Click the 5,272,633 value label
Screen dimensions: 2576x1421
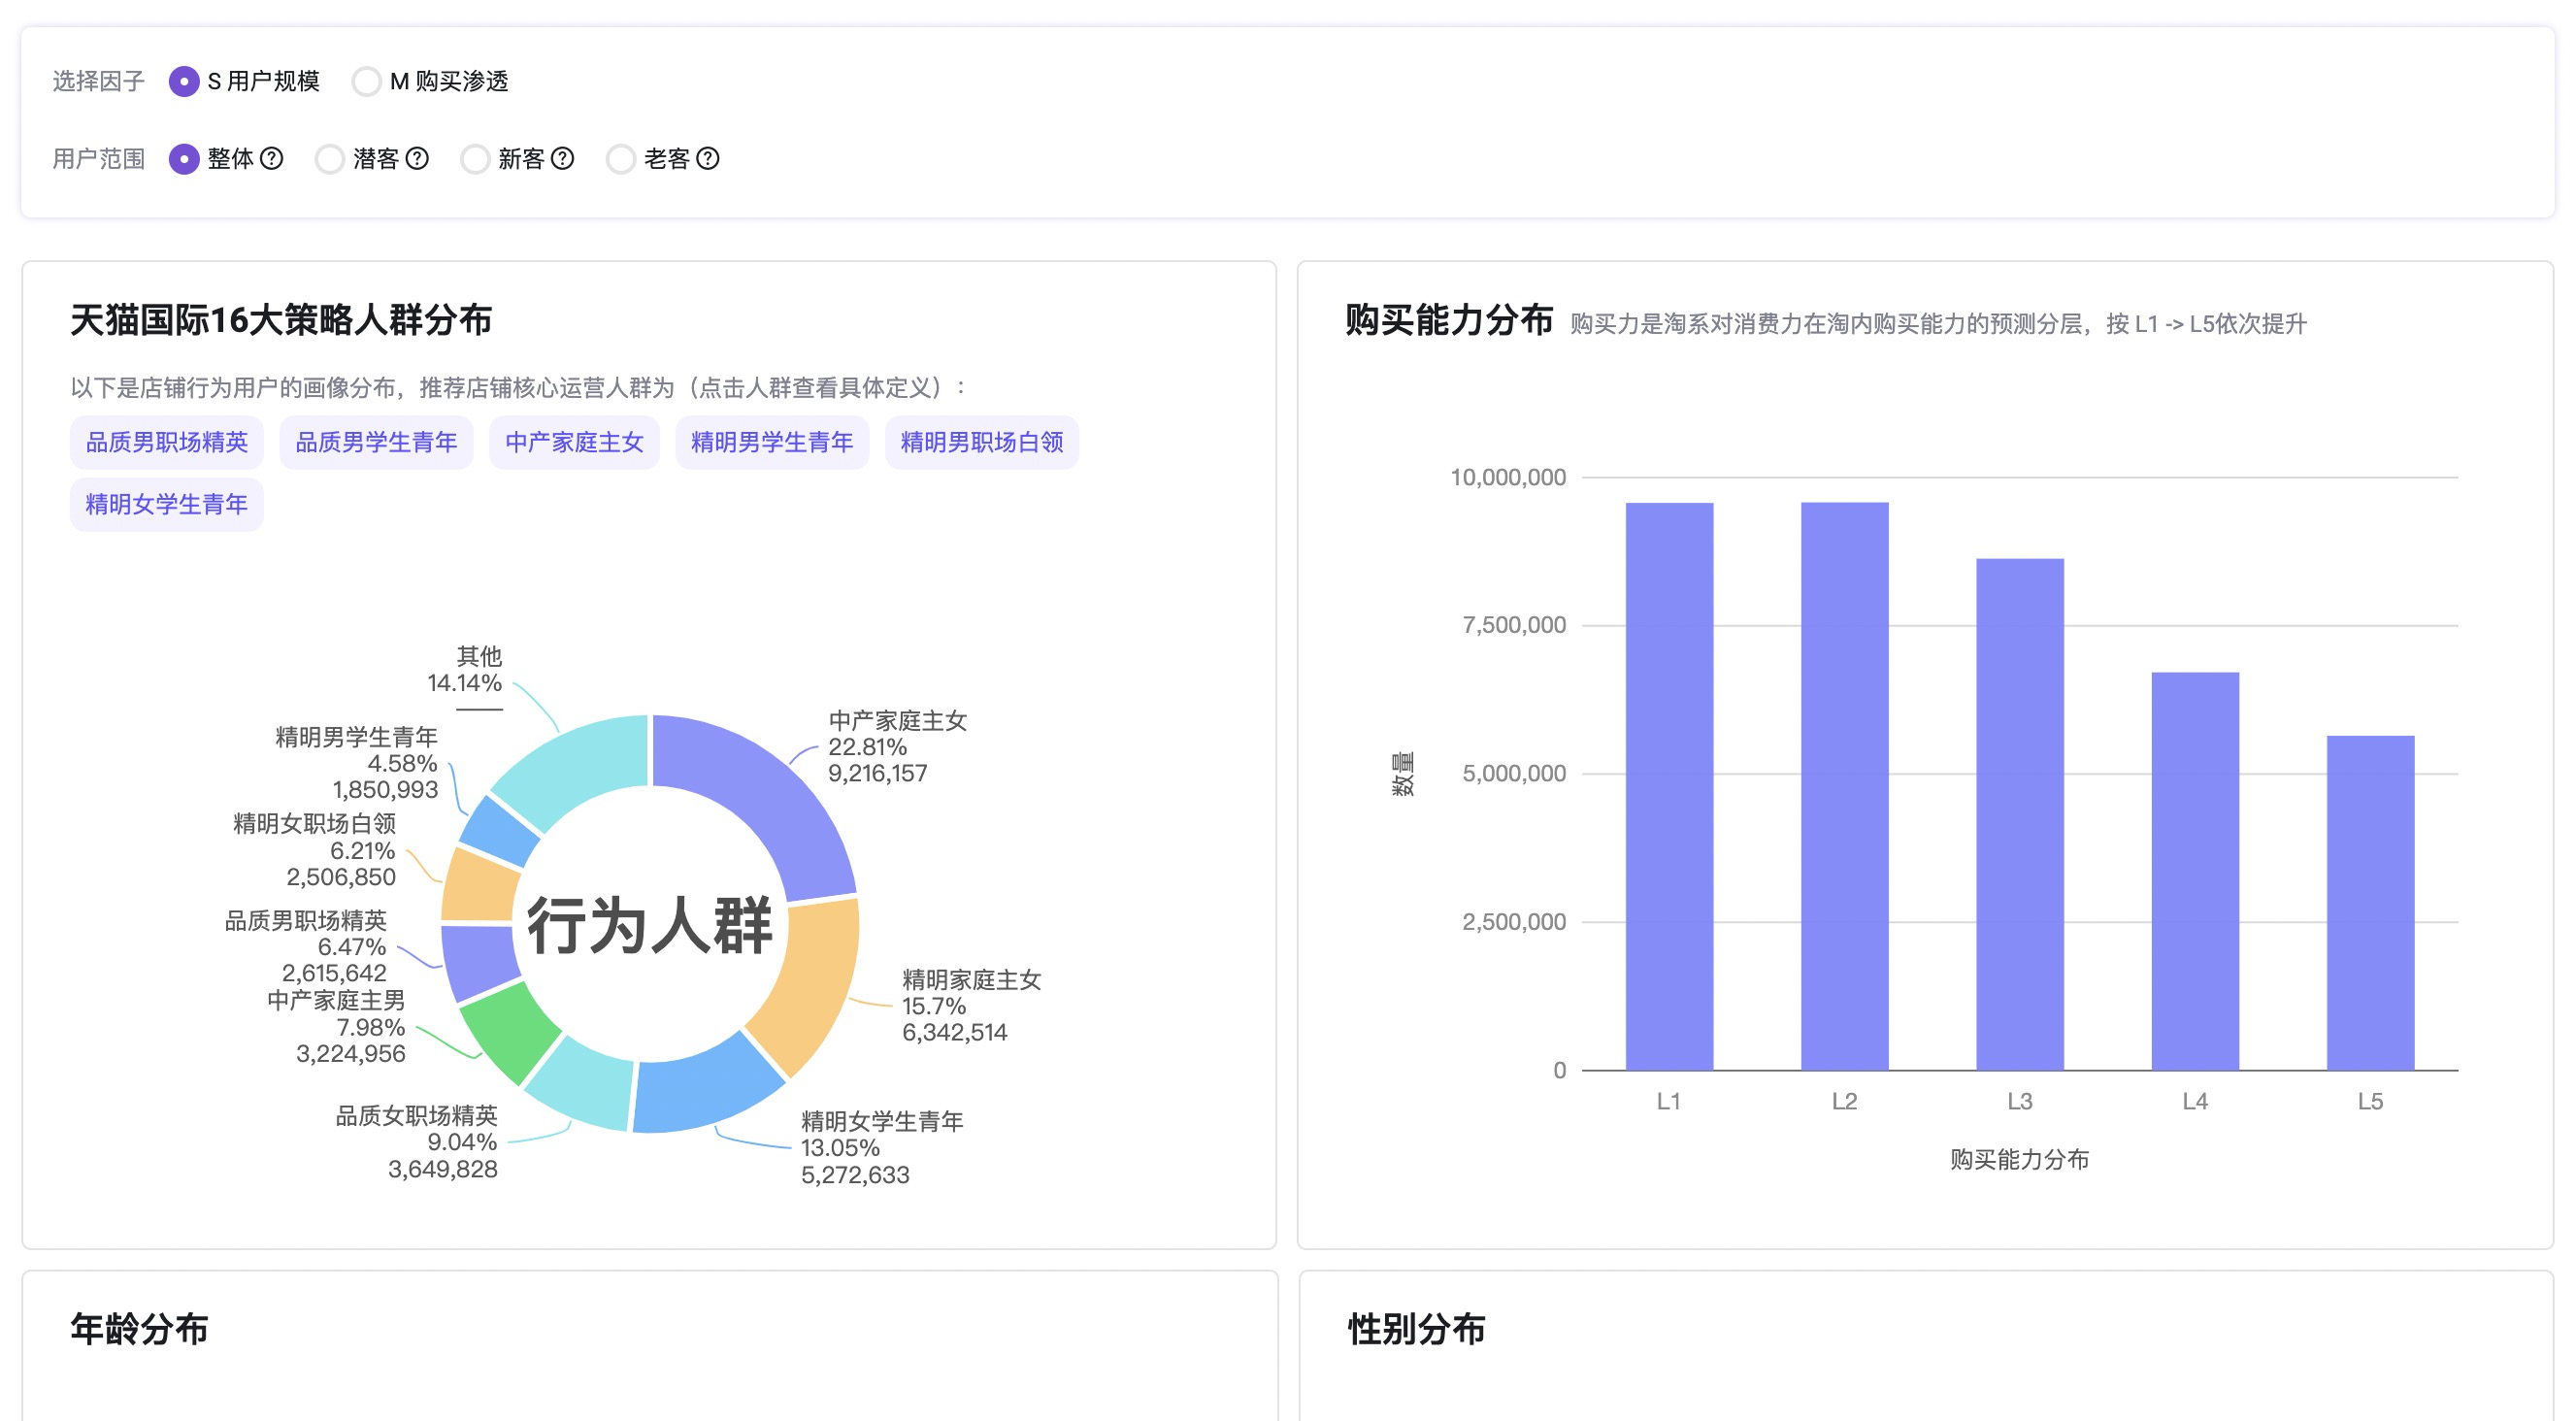click(x=855, y=1174)
